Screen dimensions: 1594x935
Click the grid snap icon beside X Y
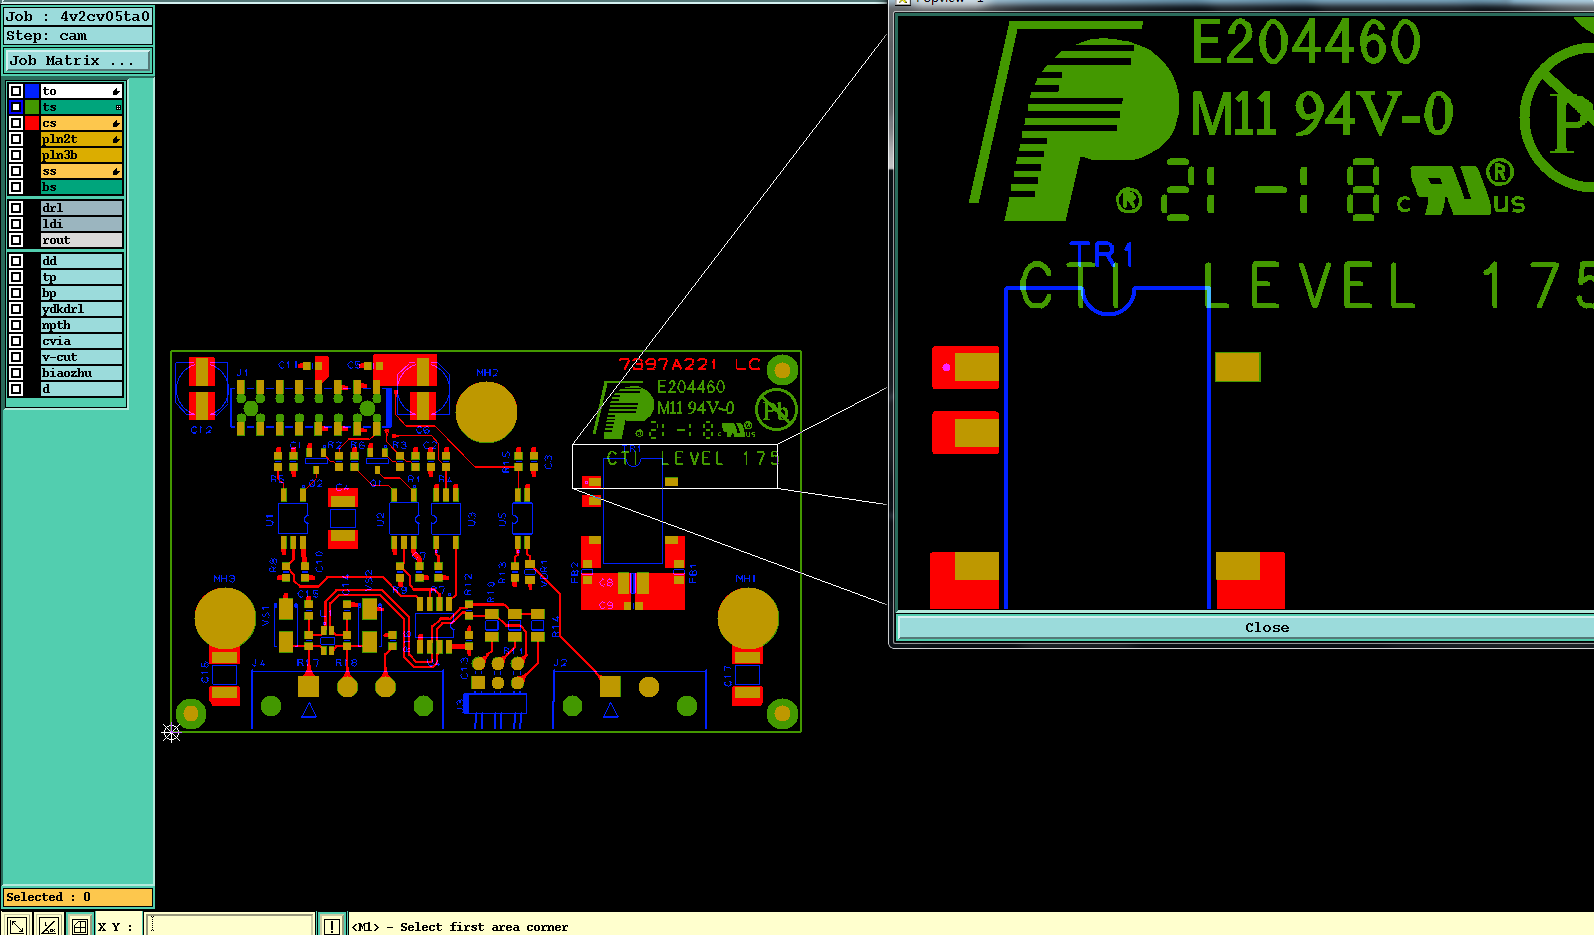coord(80,925)
